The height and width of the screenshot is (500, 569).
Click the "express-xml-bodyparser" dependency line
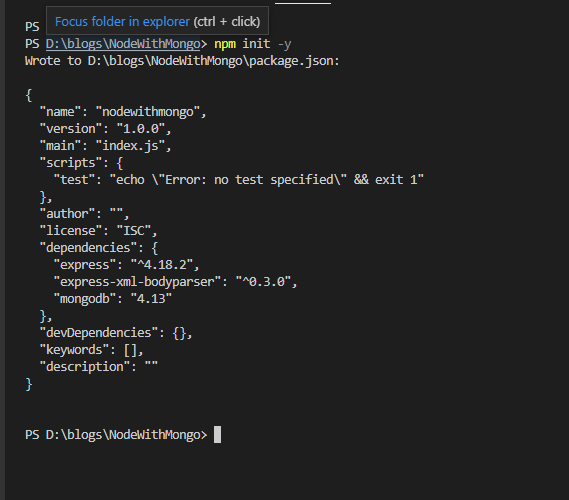pyautogui.click(x=175, y=282)
